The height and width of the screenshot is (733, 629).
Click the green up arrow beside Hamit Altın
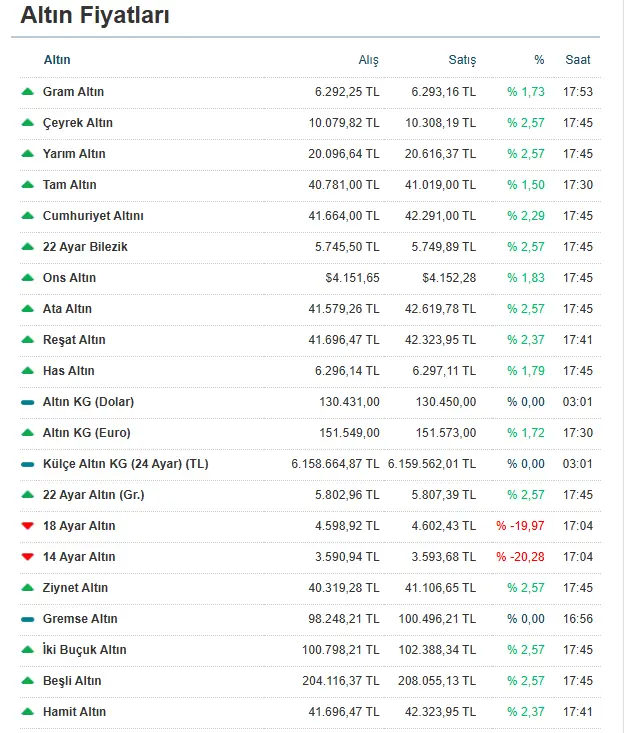28,711
